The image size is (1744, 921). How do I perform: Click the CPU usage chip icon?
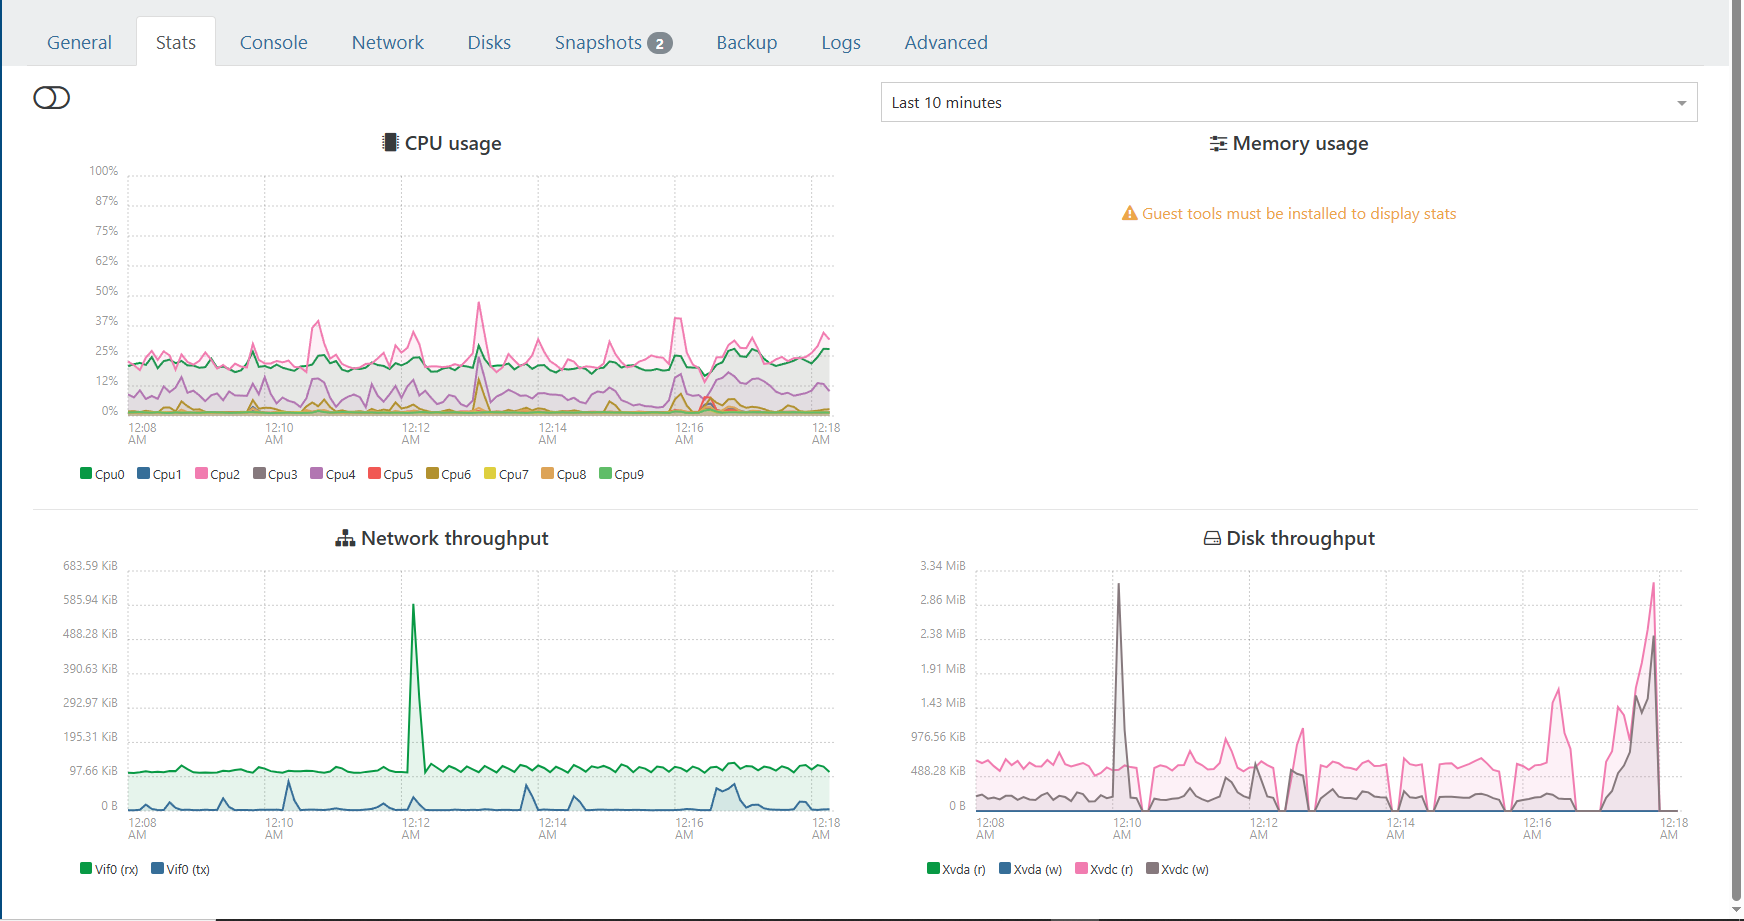click(x=390, y=143)
